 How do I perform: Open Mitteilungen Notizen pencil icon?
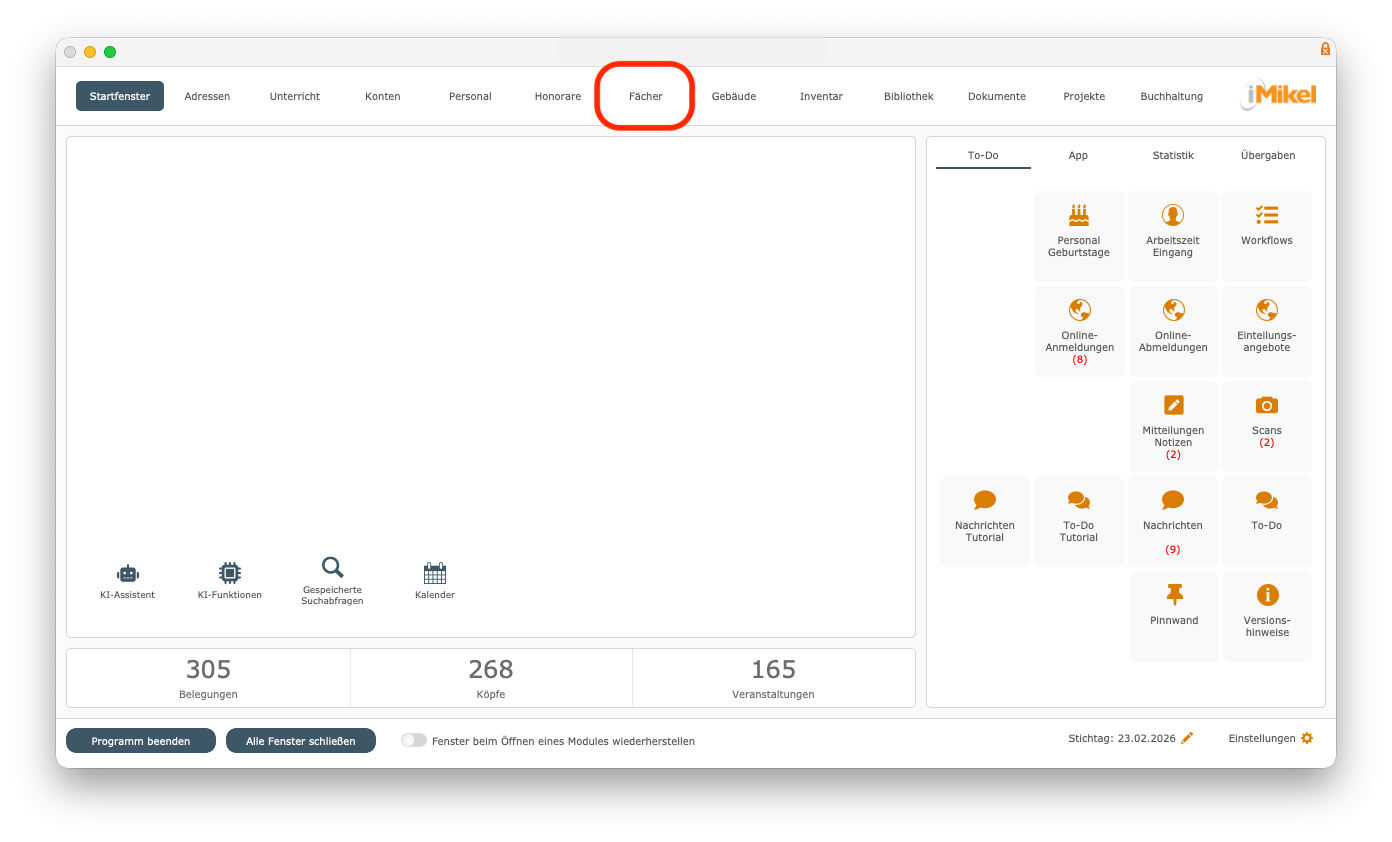pyautogui.click(x=1173, y=405)
